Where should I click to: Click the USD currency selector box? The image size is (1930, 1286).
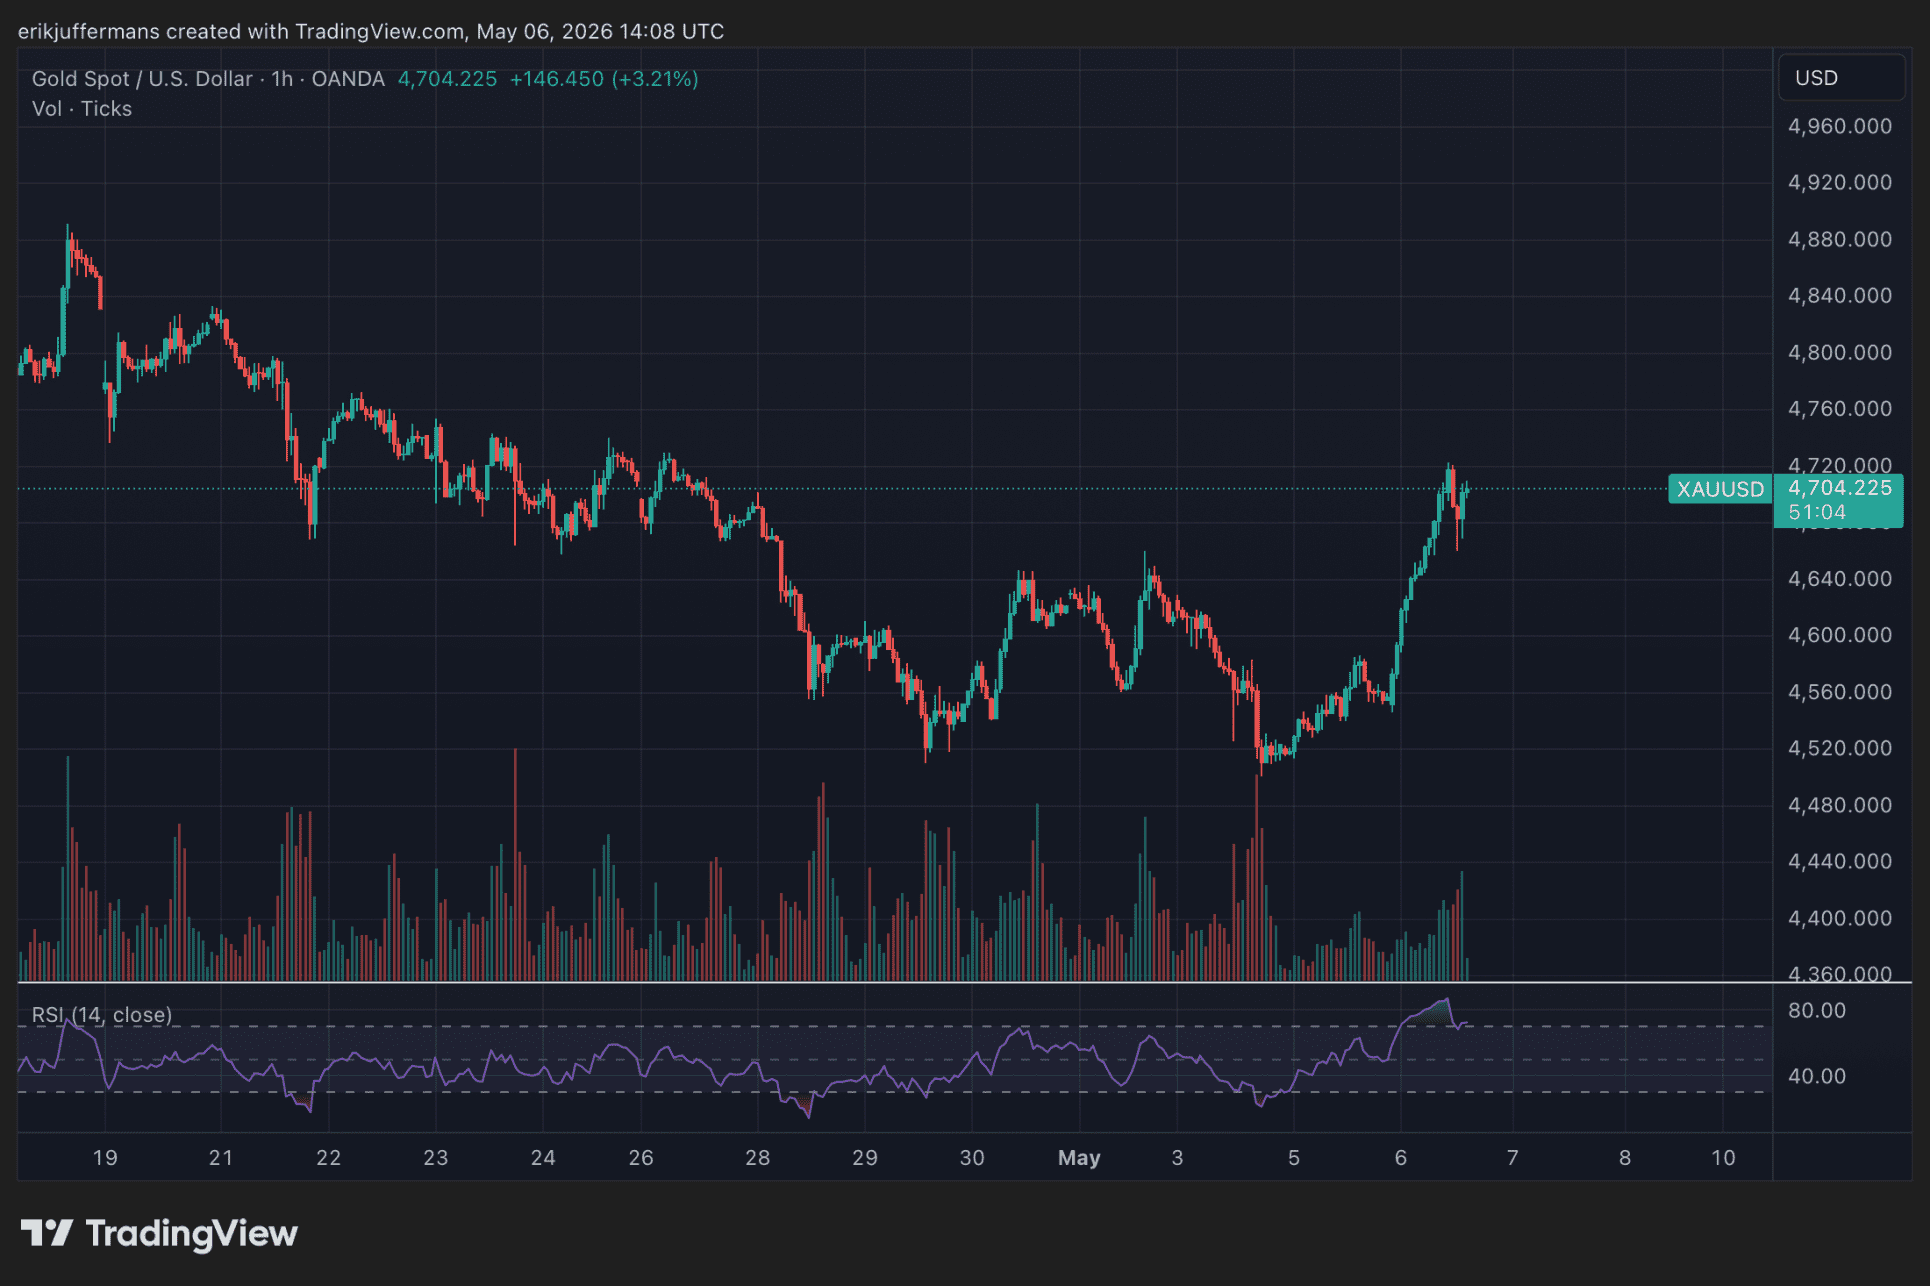point(1841,78)
